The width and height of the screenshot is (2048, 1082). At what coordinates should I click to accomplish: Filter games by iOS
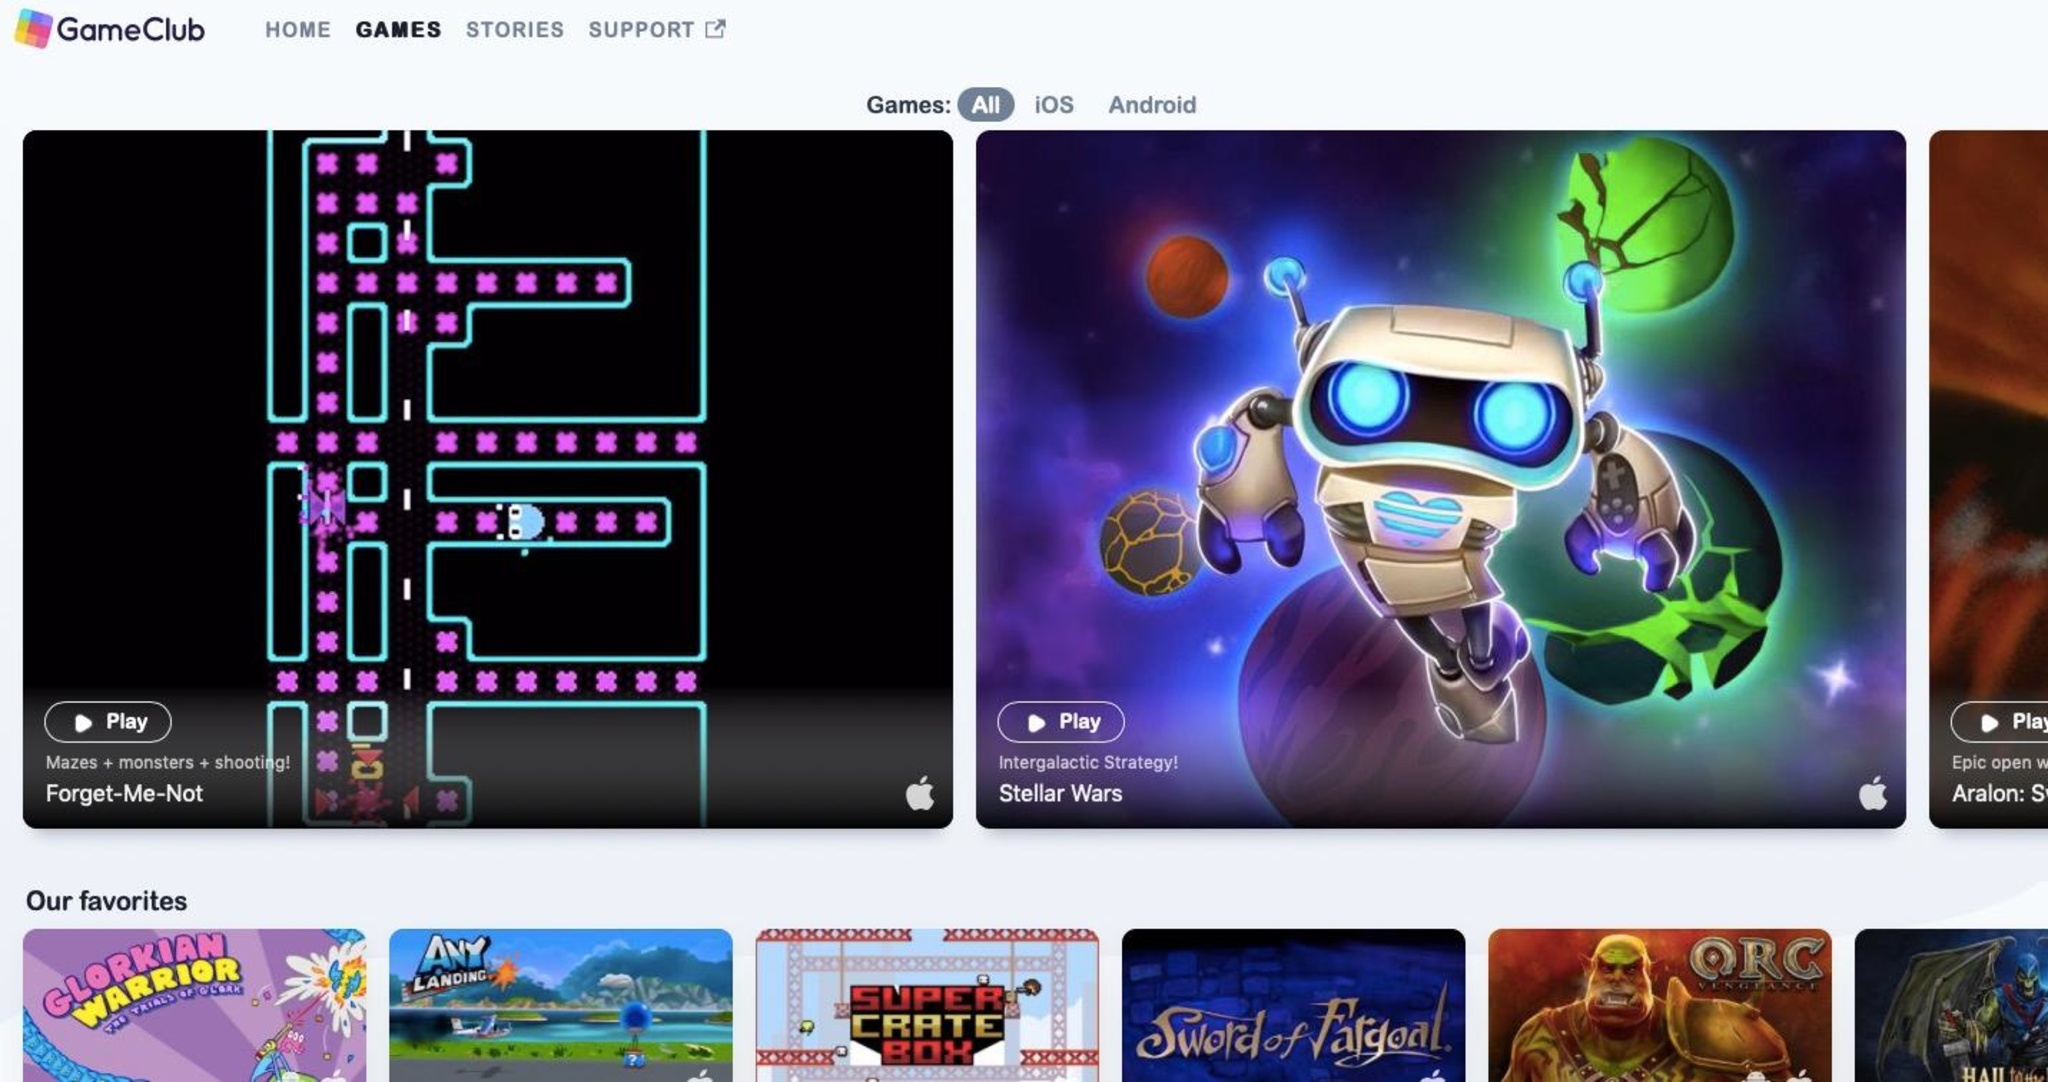click(x=1054, y=105)
